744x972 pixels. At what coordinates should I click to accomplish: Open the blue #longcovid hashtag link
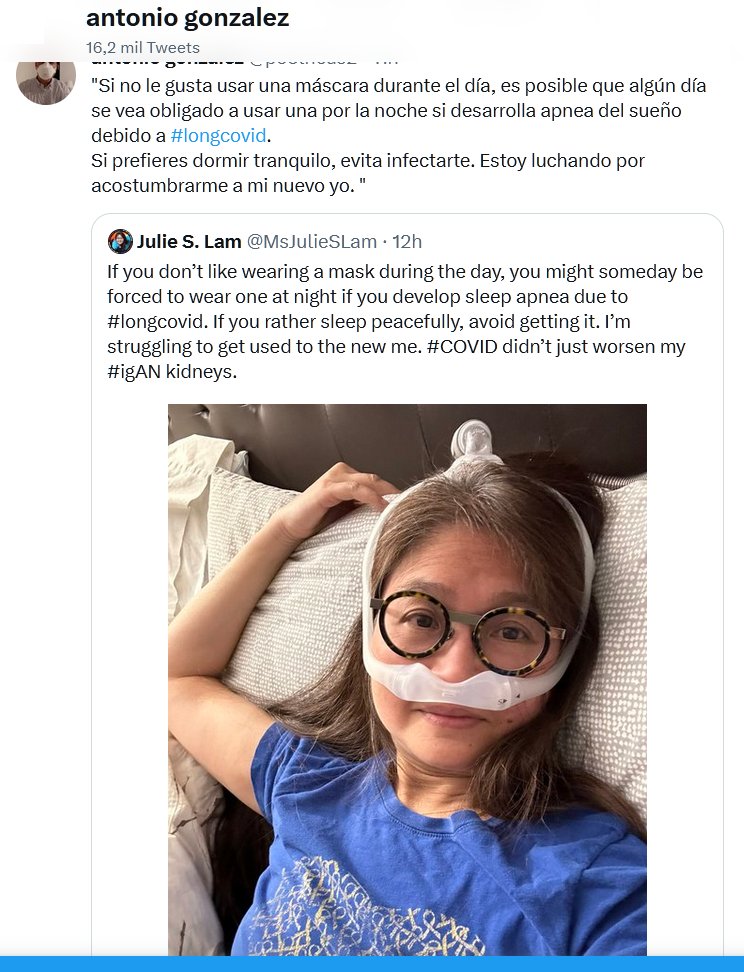(x=218, y=135)
